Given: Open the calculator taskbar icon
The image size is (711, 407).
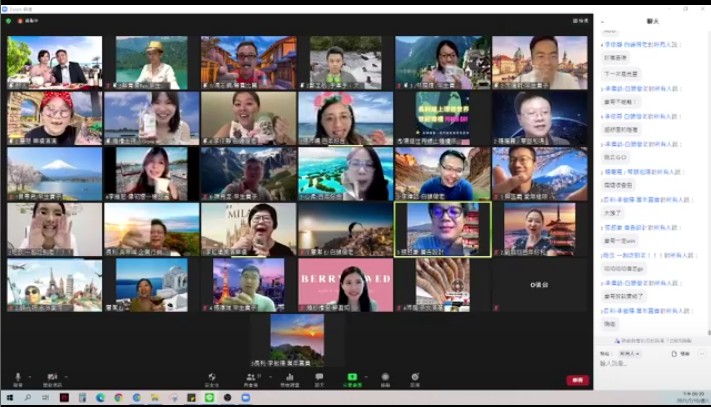Looking at the screenshot, I should coord(82,397).
